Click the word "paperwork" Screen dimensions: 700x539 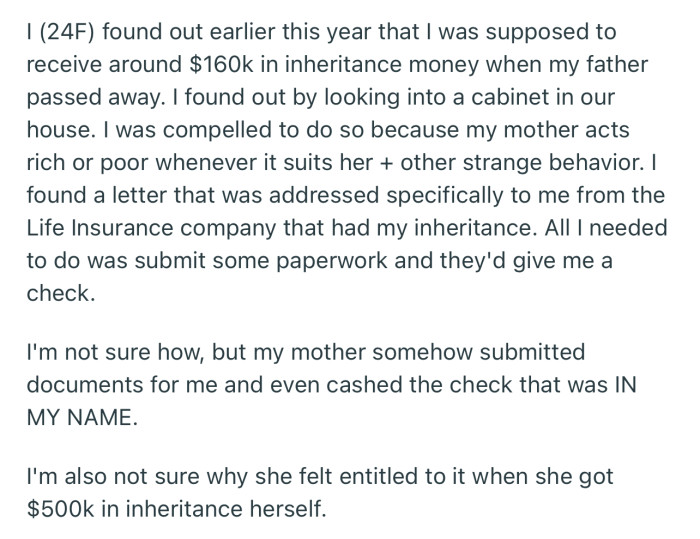point(331,261)
